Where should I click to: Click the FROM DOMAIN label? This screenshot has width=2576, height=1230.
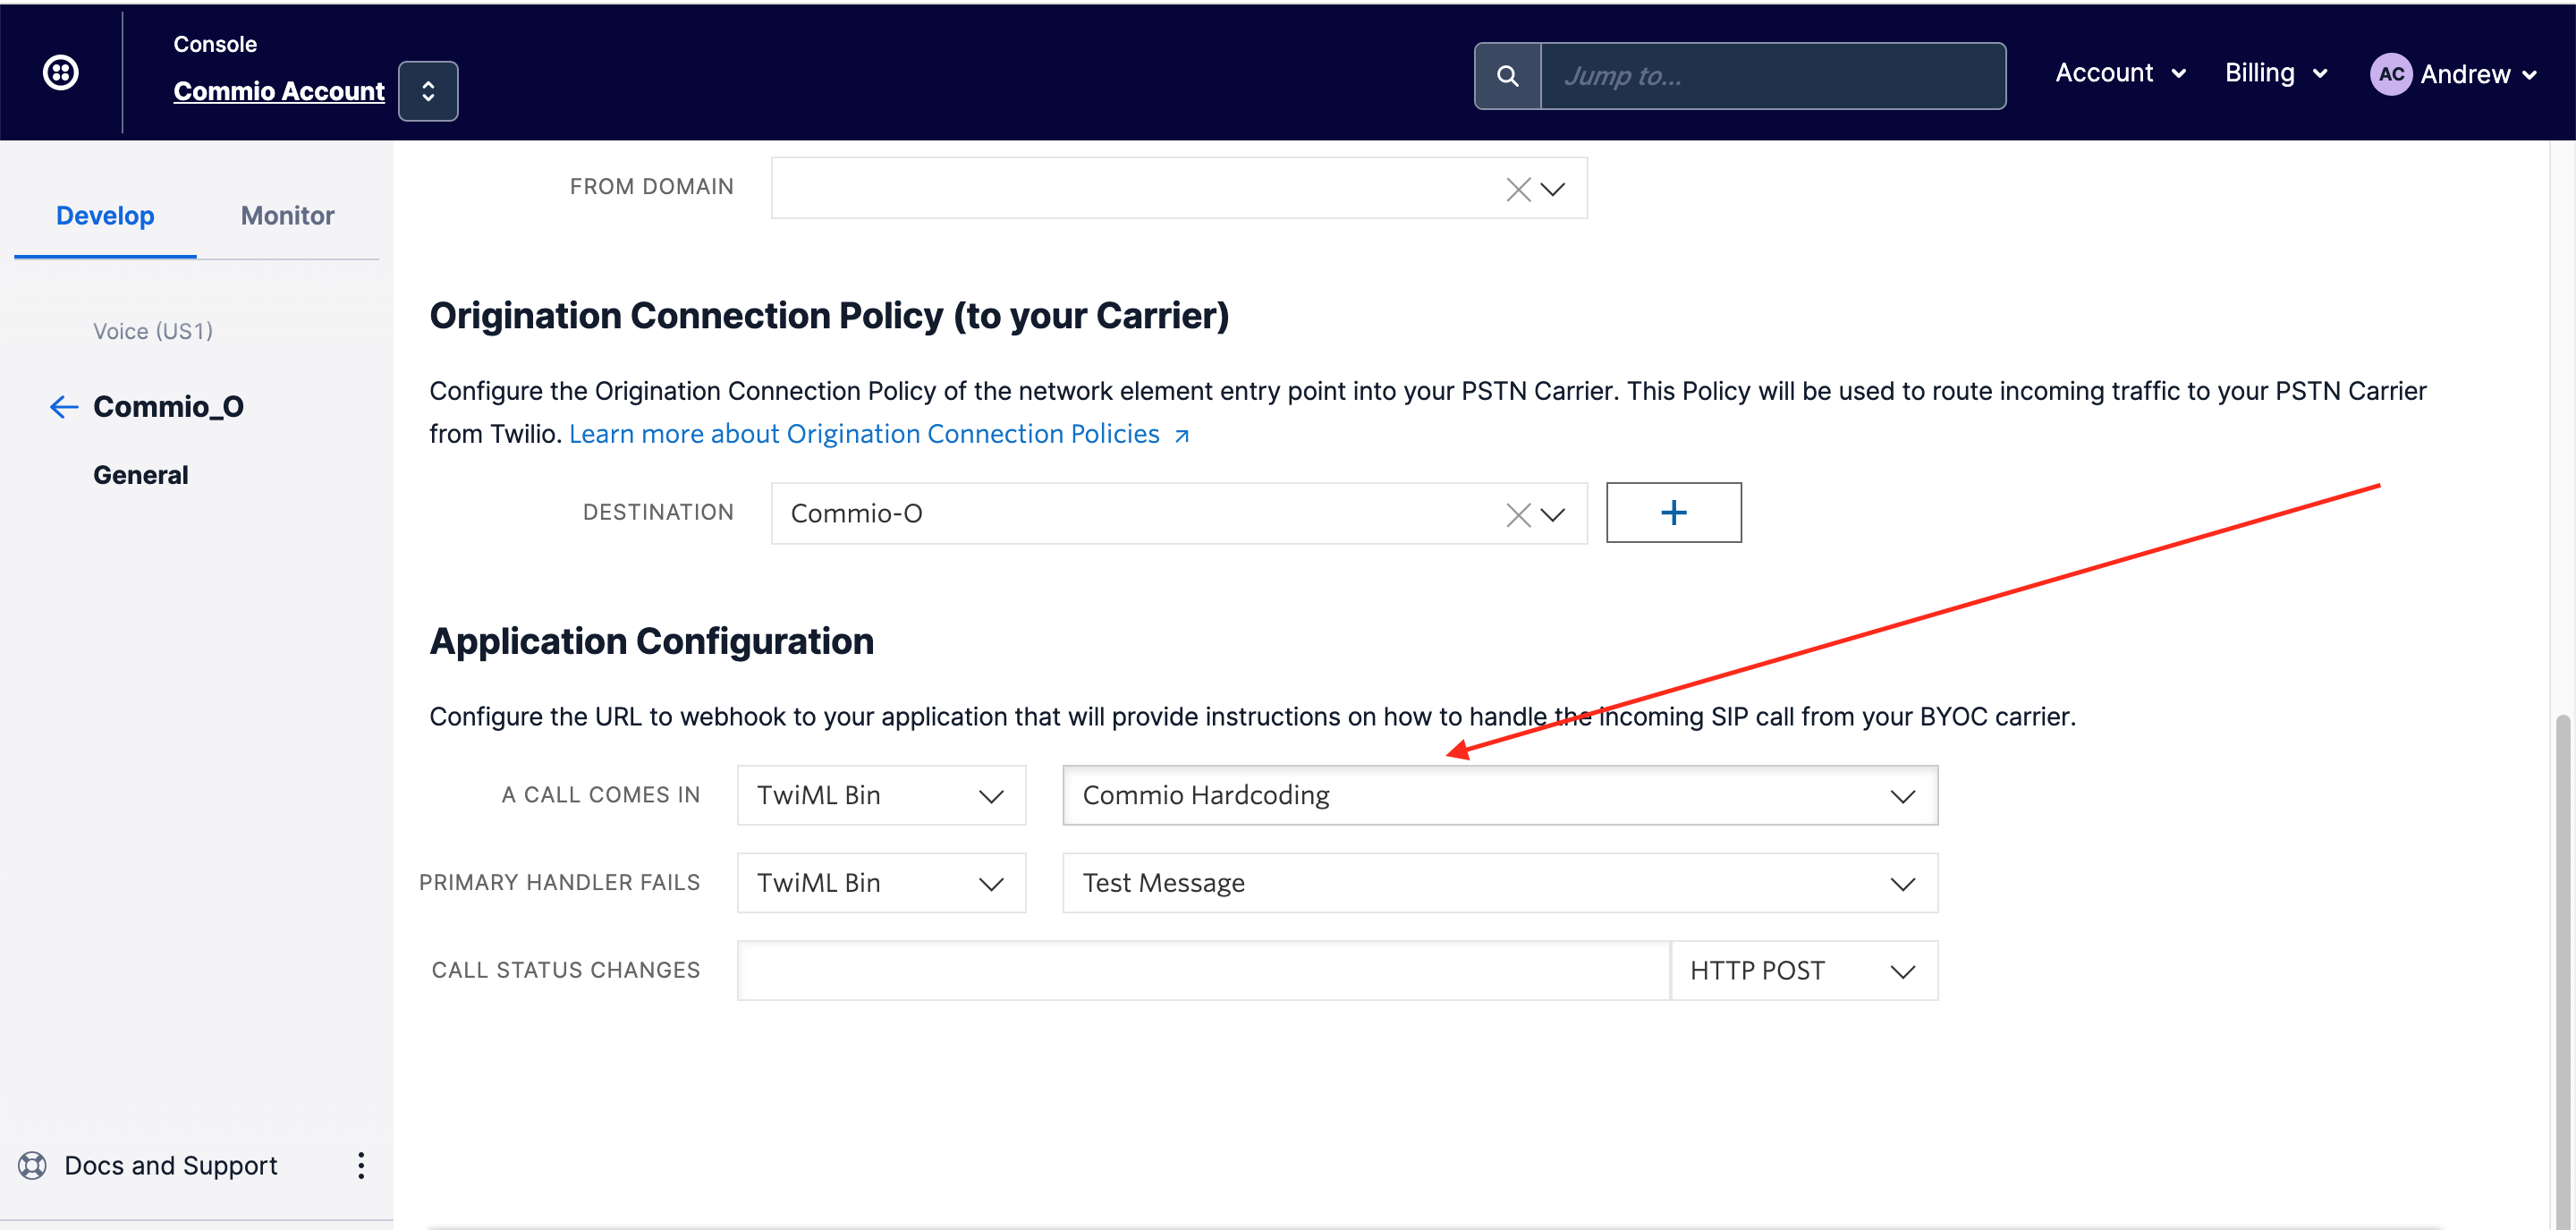[x=651, y=187]
